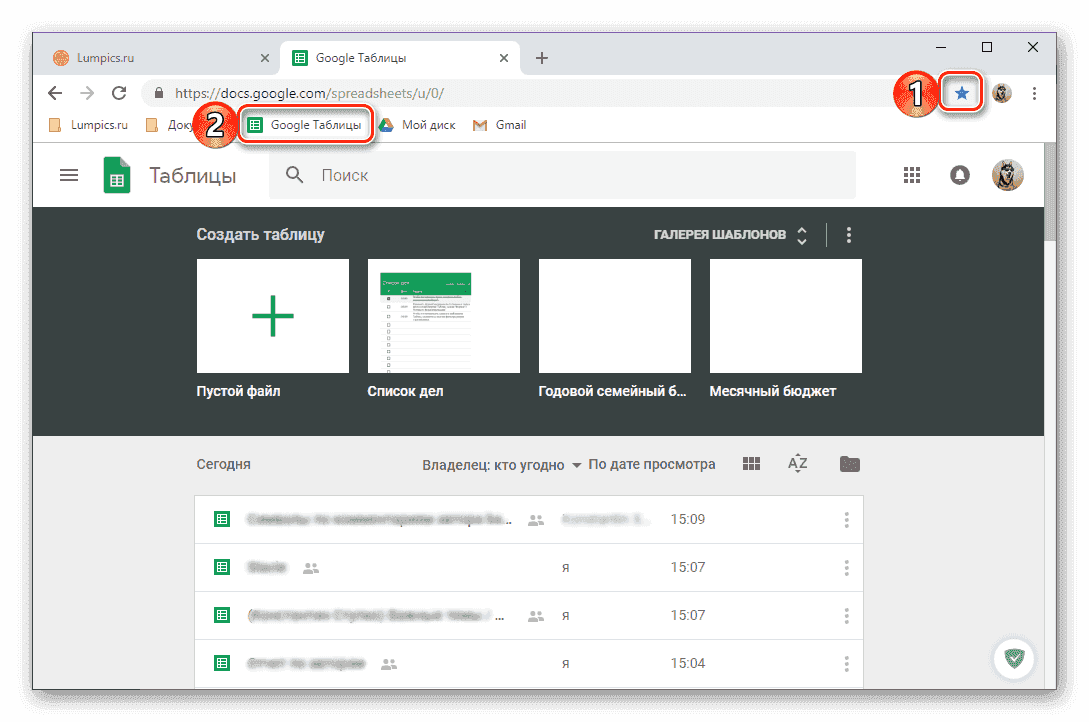Toggle the bookmark star in the address bar
1089x722 pixels.
click(x=961, y=92)
